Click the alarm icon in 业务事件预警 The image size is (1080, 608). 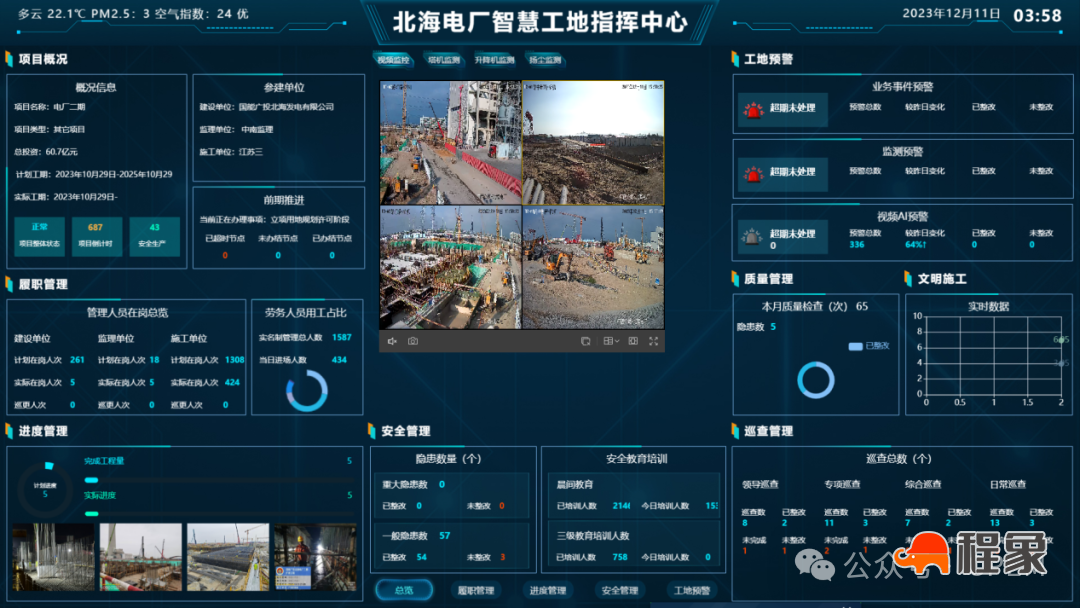pyautogui.click(x=753, y=109)
